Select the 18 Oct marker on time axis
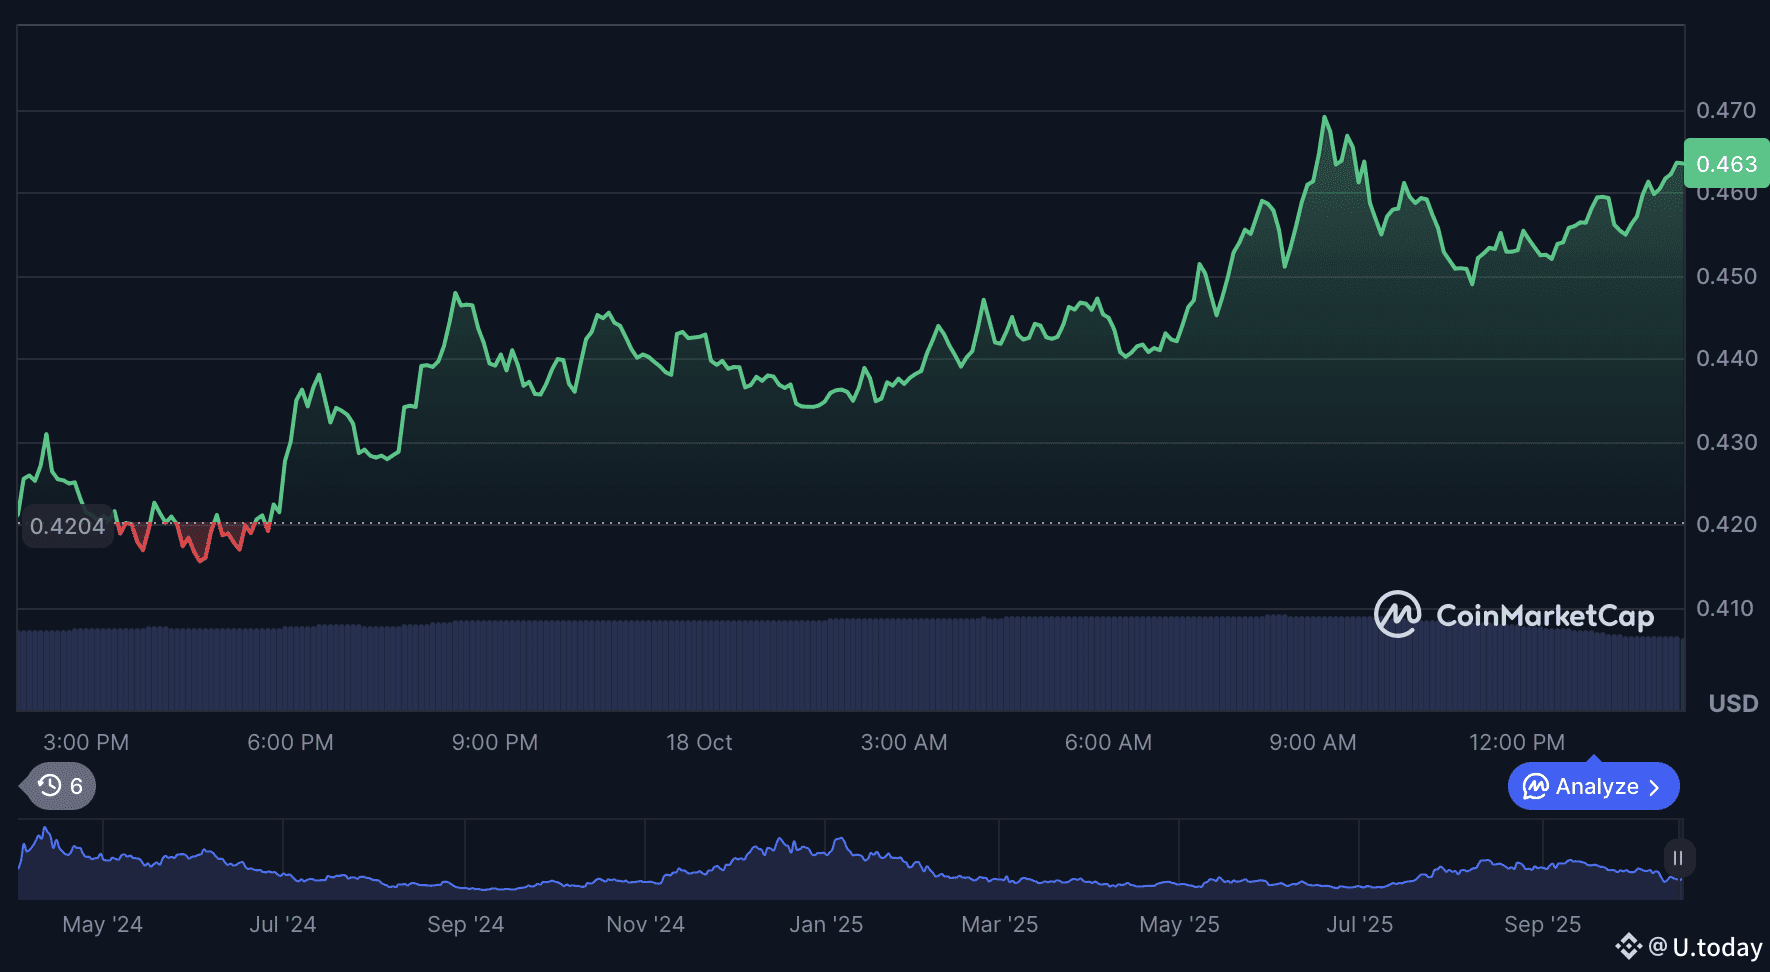Viewport: 1770px width, 972px height. [699, 743]
